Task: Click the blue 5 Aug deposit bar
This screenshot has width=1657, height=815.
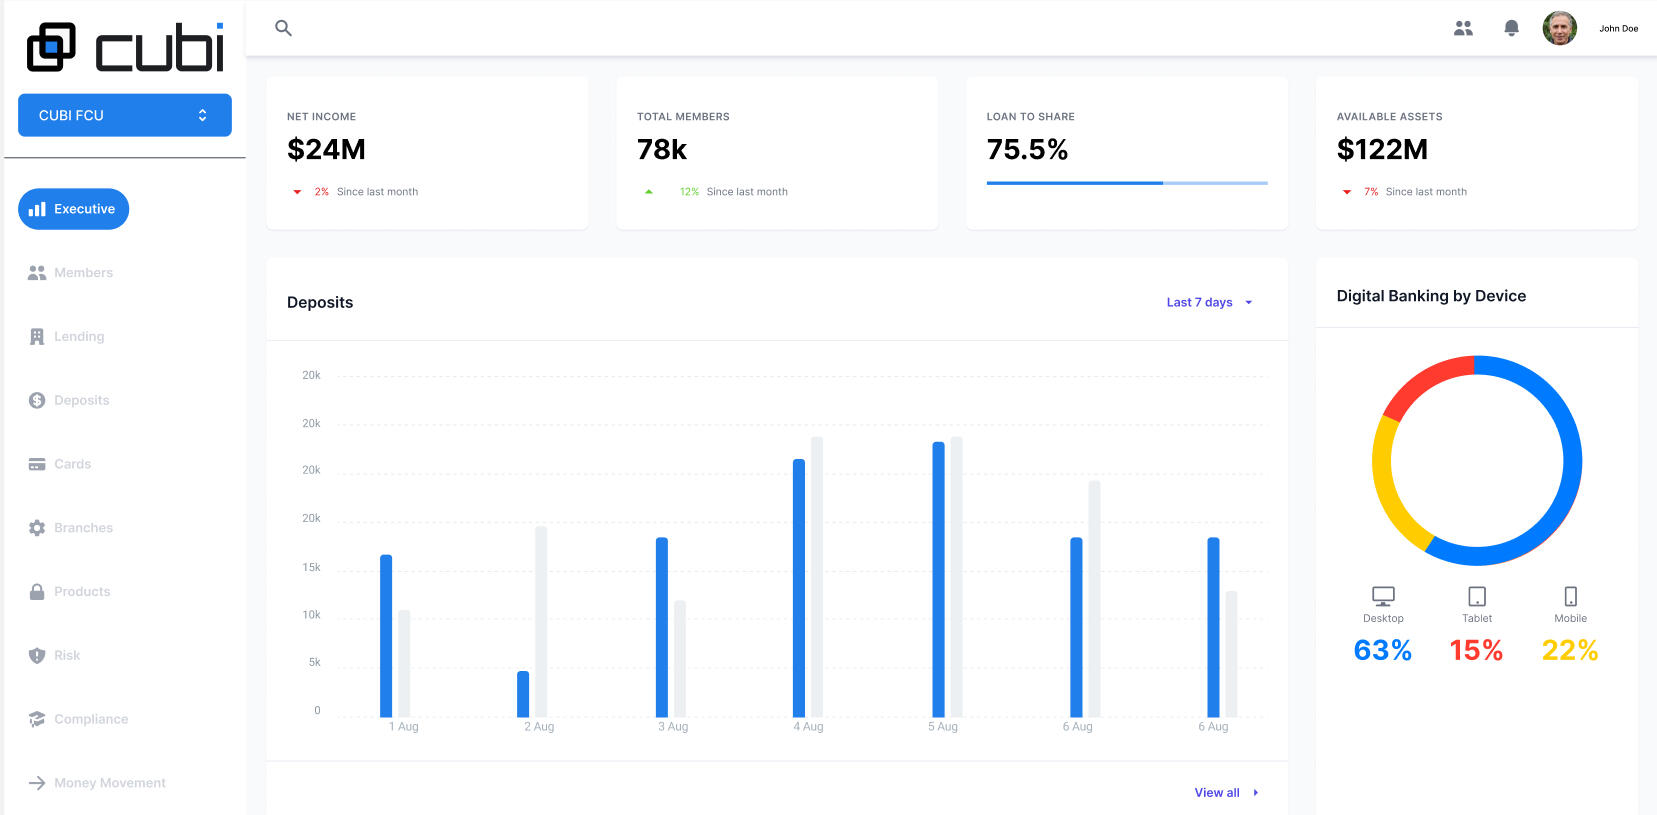Action: [938, 580]
